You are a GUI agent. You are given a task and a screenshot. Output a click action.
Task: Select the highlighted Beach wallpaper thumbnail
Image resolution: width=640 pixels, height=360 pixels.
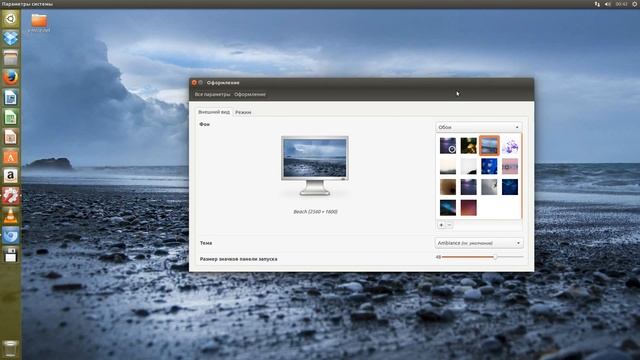click(x=489, y=146)
